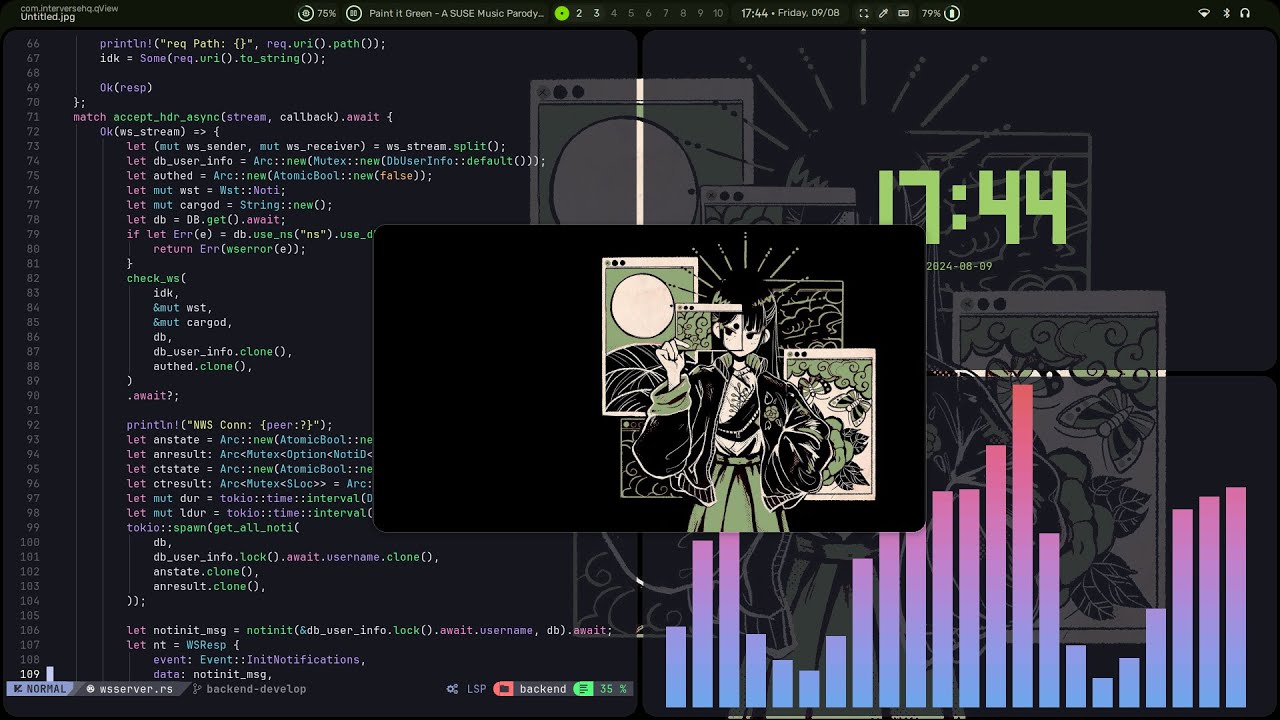Image resolution: width=1280 pixels, height=720 pixels.
Task: Click the green lines icon before 35 %
Action: tap(582, 689)
